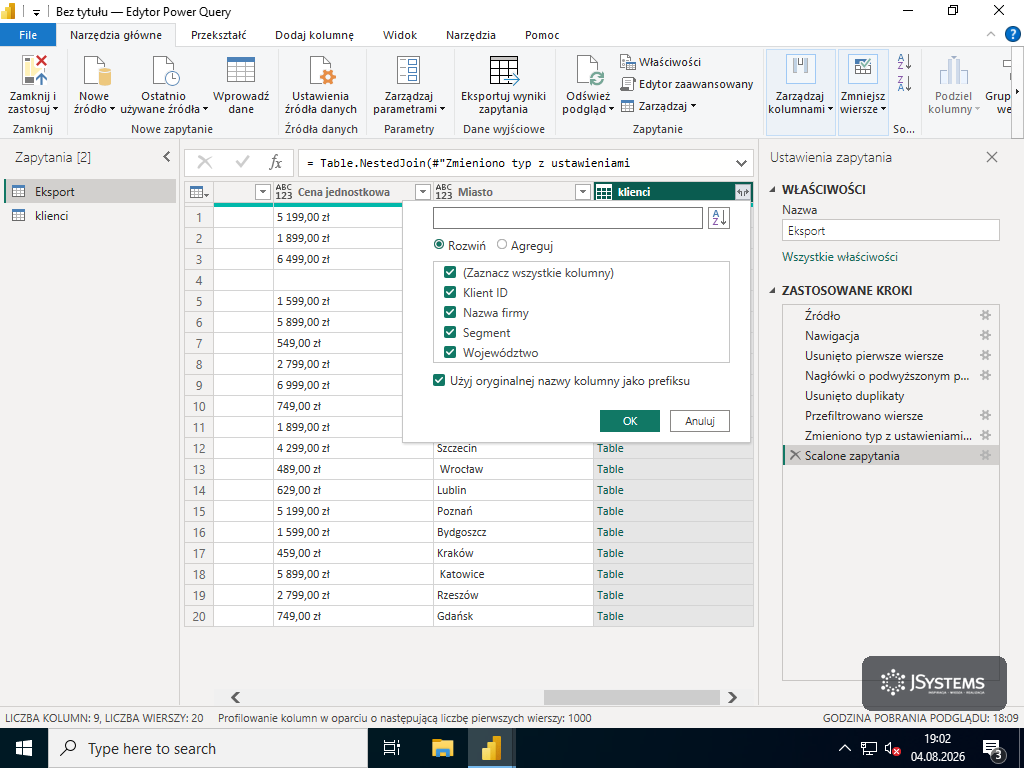Open gear settings for Źródło step
1024x768 pixels.
[985, 315]
